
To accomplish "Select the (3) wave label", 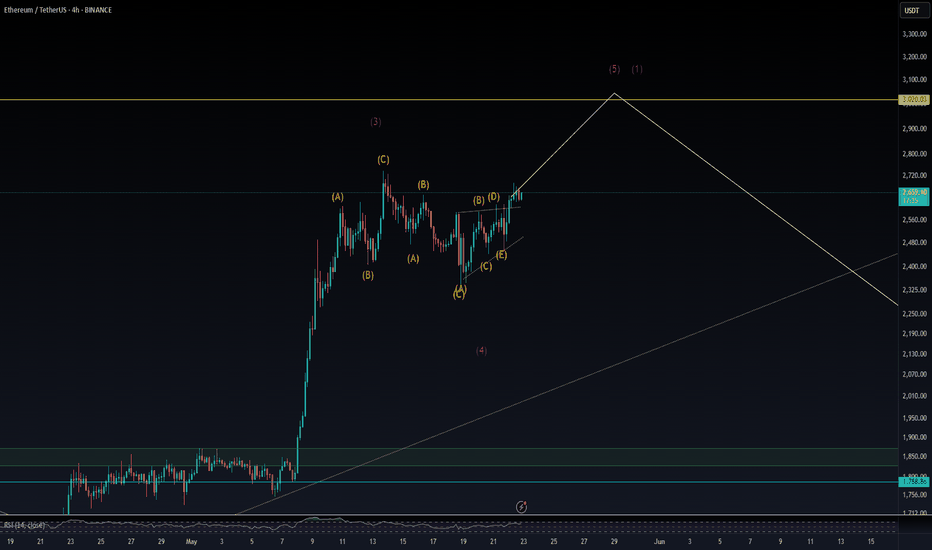I will pyautogui.click(x=376, y=122).
